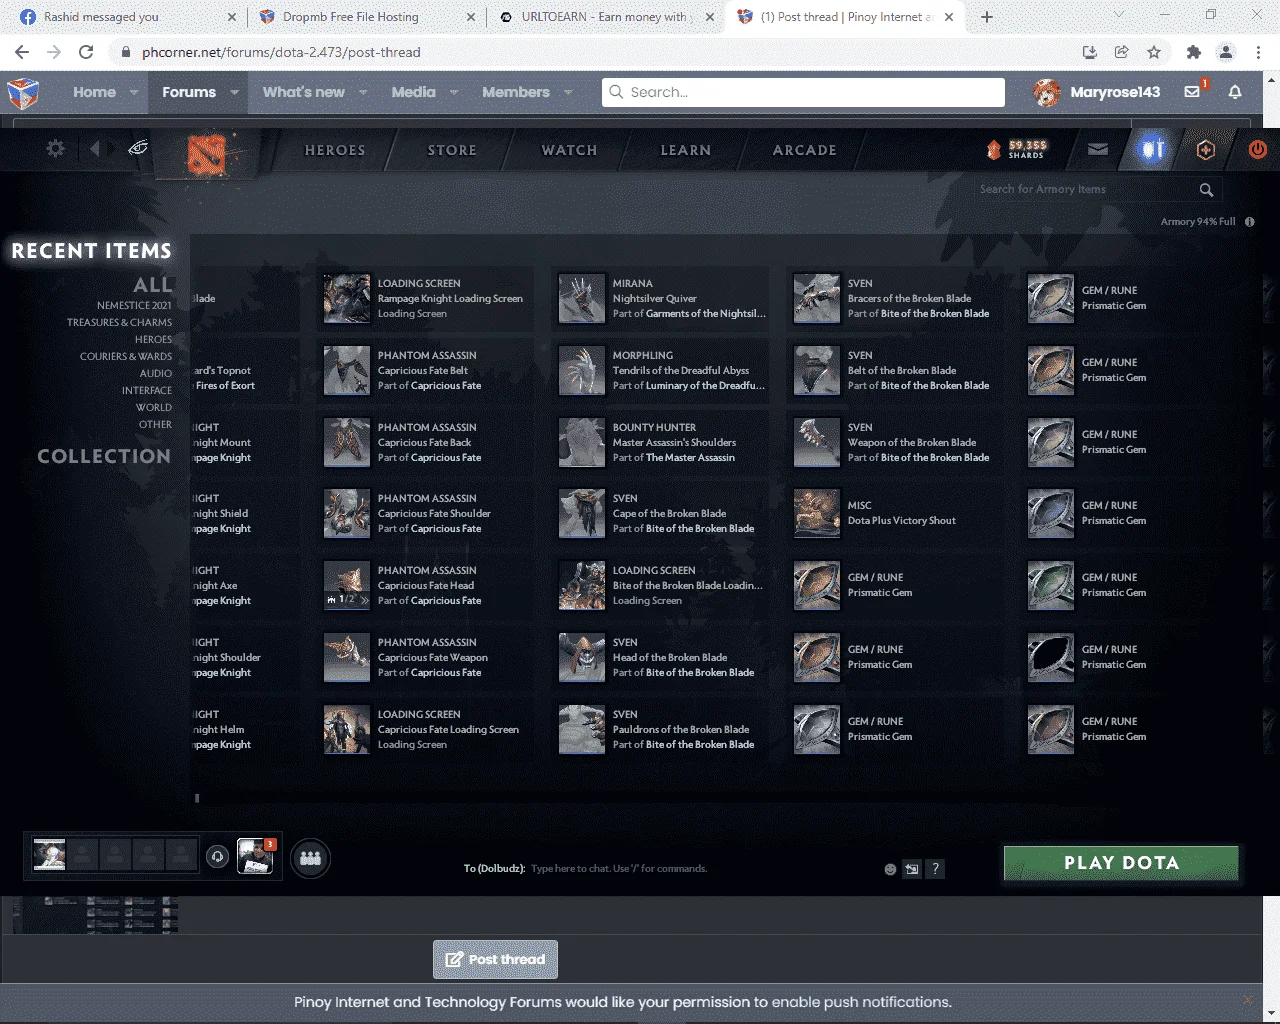Open the Maryrose143 account link
This screenshot has width=1280, height=1024.
click(x=1097, y=92)
